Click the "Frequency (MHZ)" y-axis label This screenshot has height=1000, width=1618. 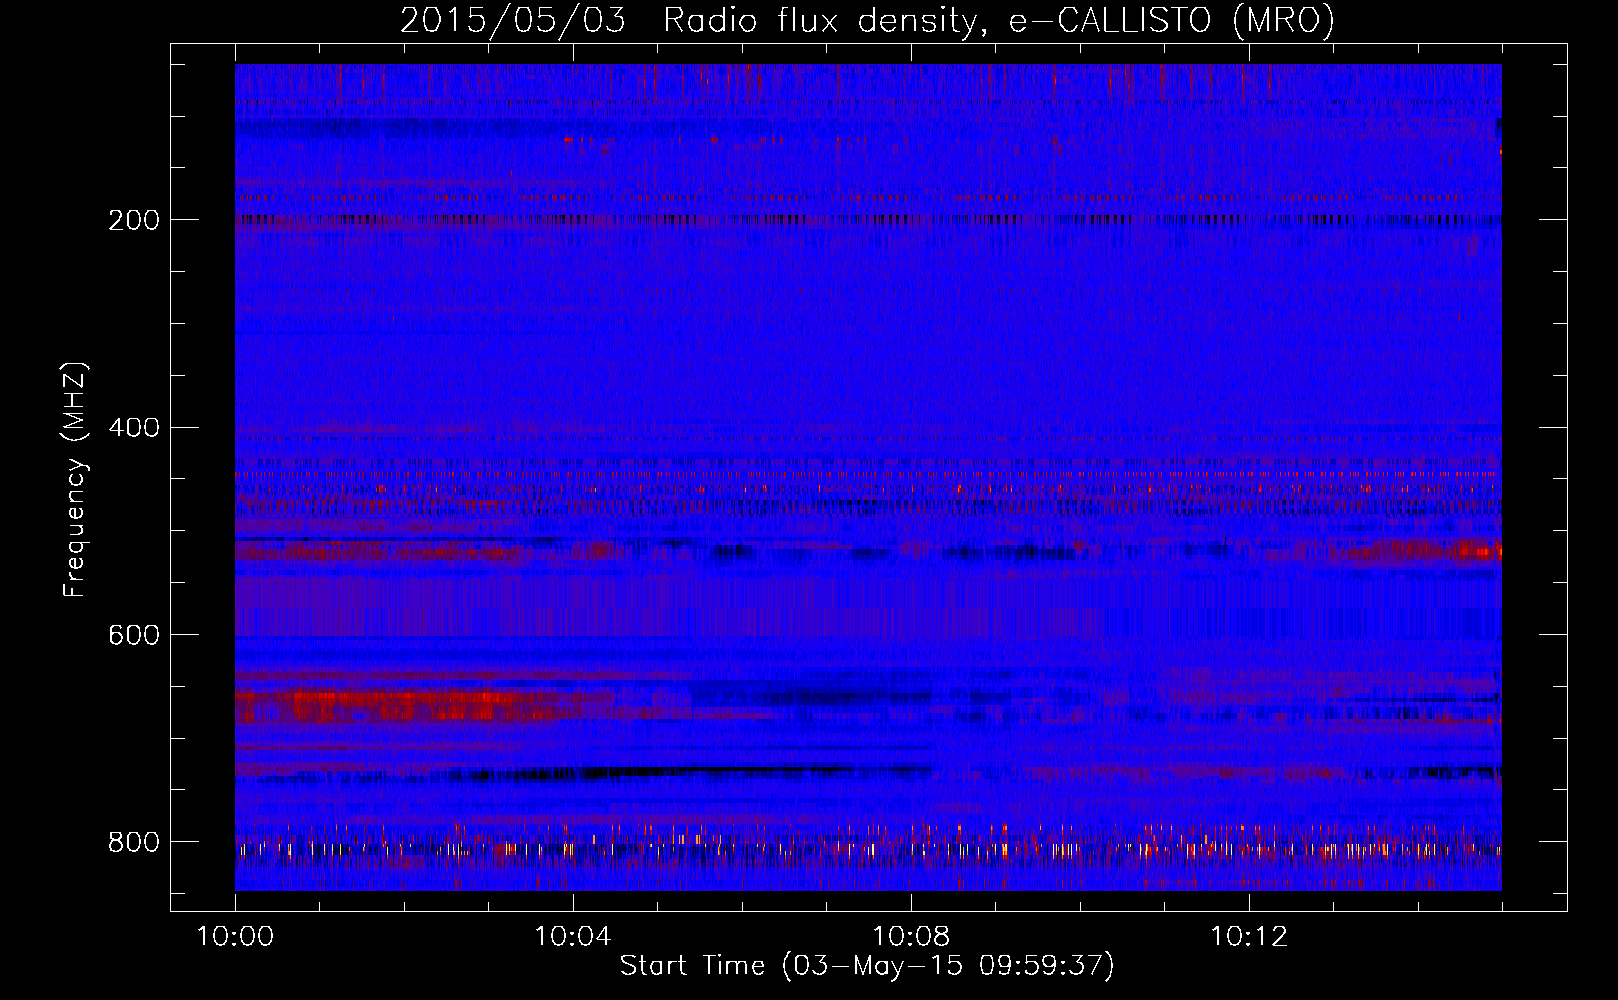pos(75,479)
